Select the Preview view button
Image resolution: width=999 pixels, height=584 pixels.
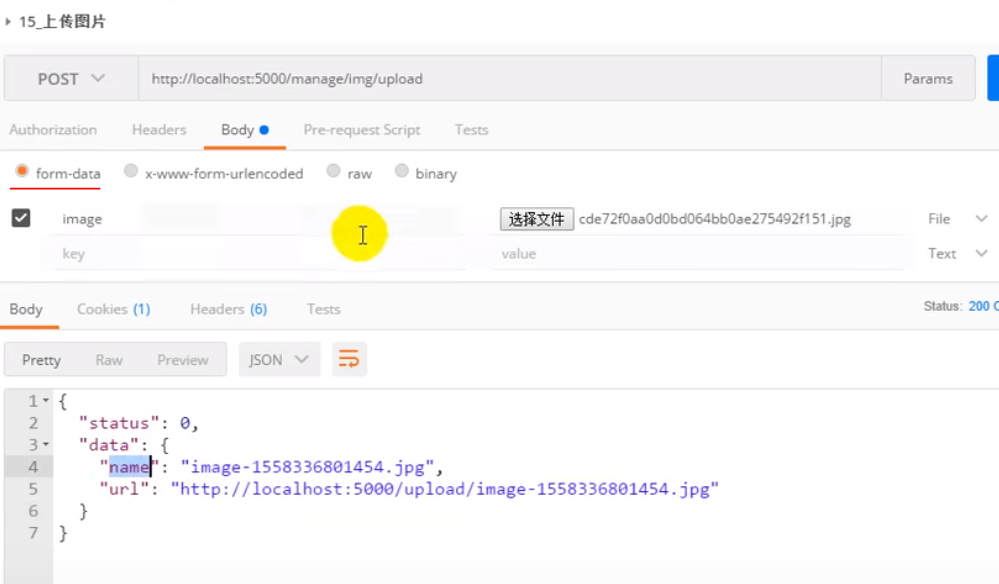click(x=183, y=360)
